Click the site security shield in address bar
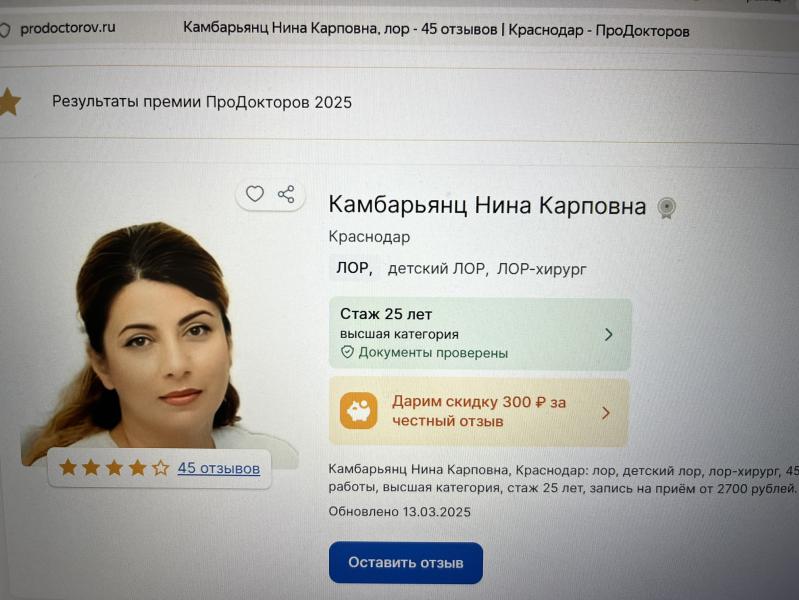The image size is (799, 600). 5,30
